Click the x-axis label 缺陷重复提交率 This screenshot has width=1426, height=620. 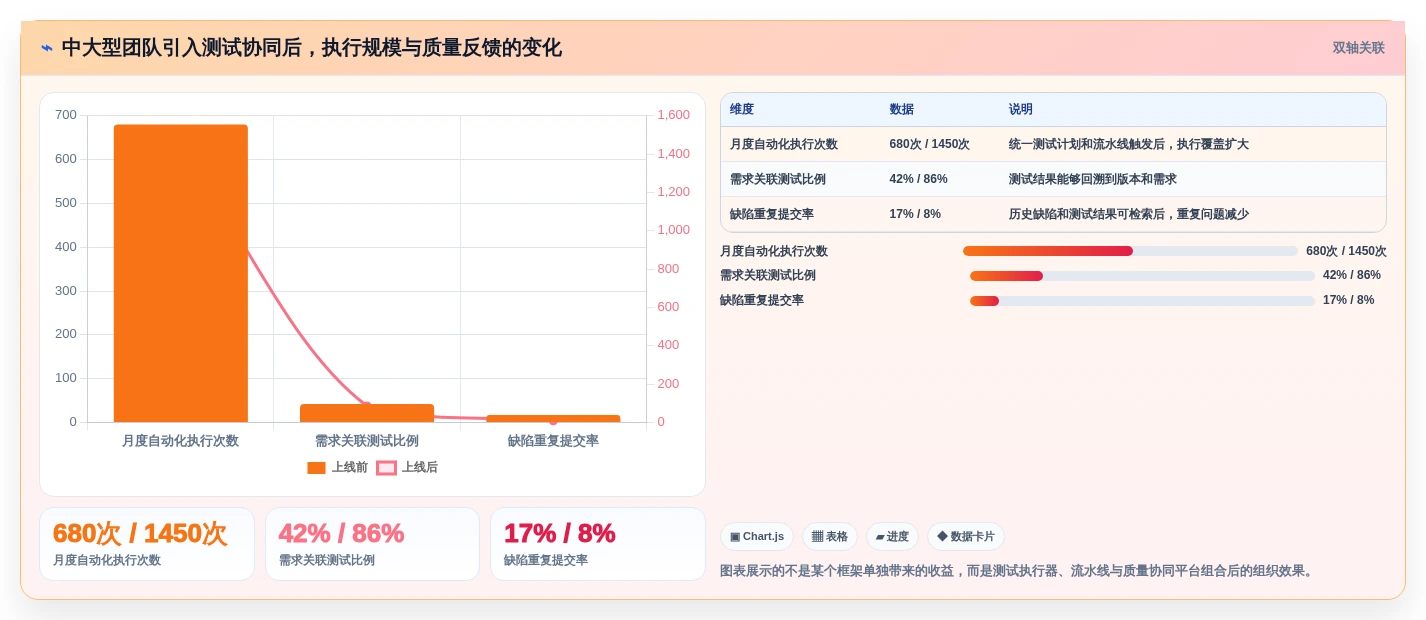click(x=553, y=441)
